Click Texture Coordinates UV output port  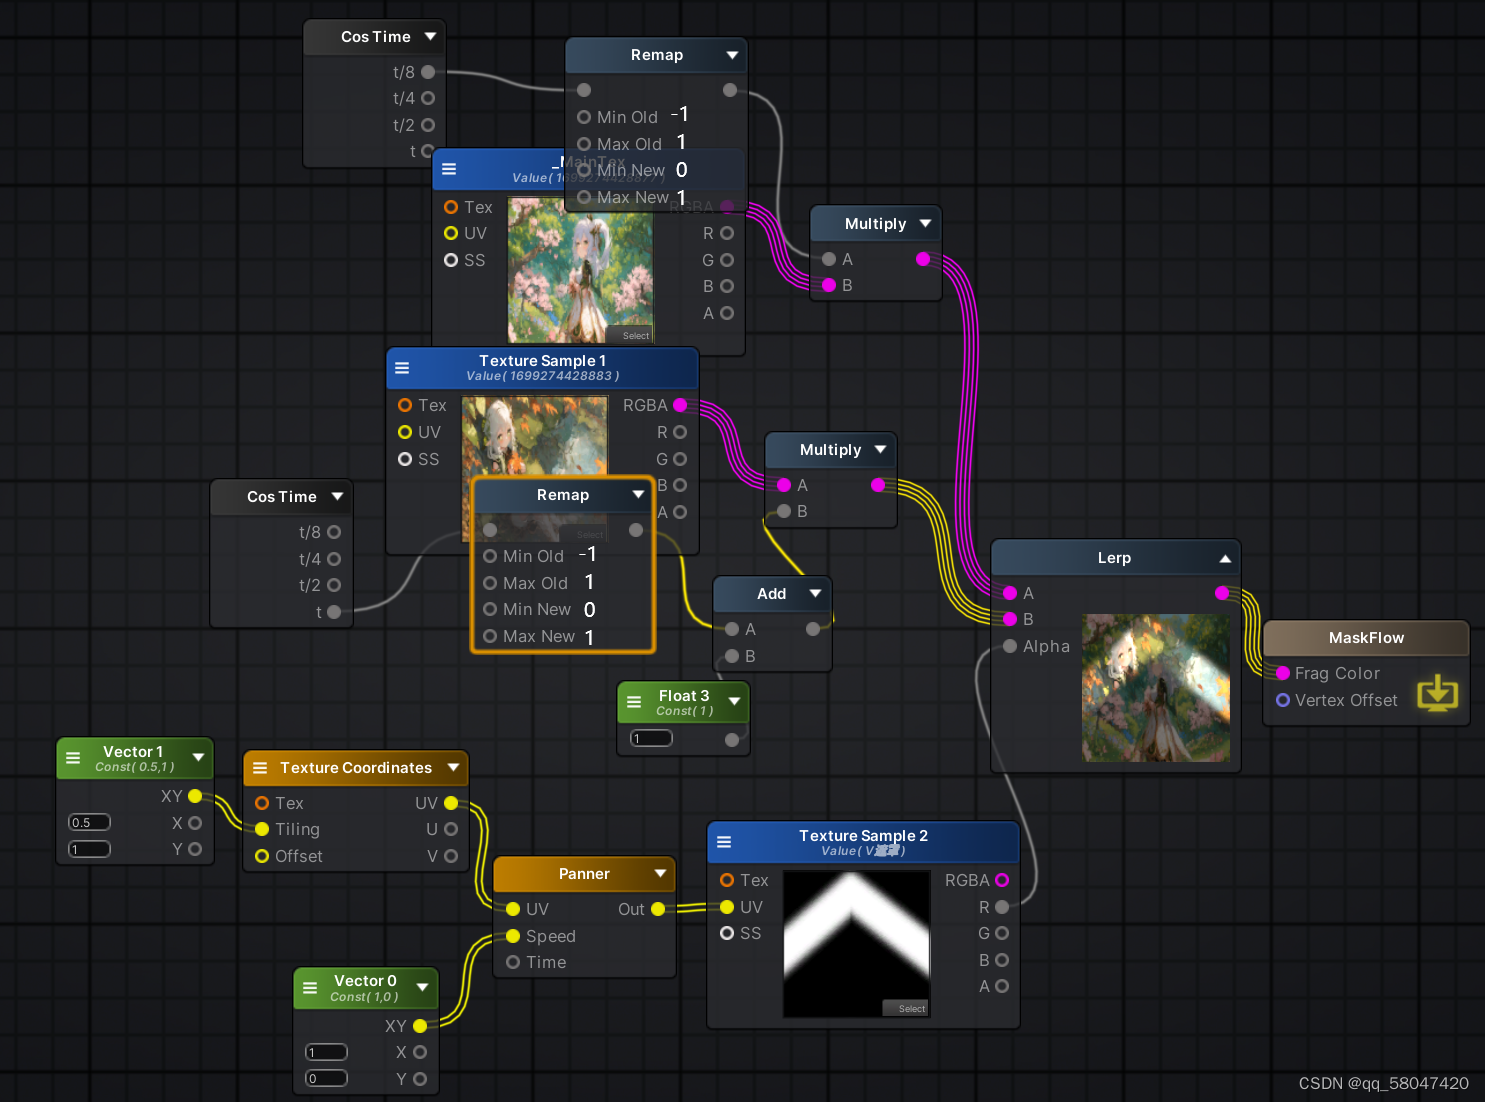pos(451,803)
